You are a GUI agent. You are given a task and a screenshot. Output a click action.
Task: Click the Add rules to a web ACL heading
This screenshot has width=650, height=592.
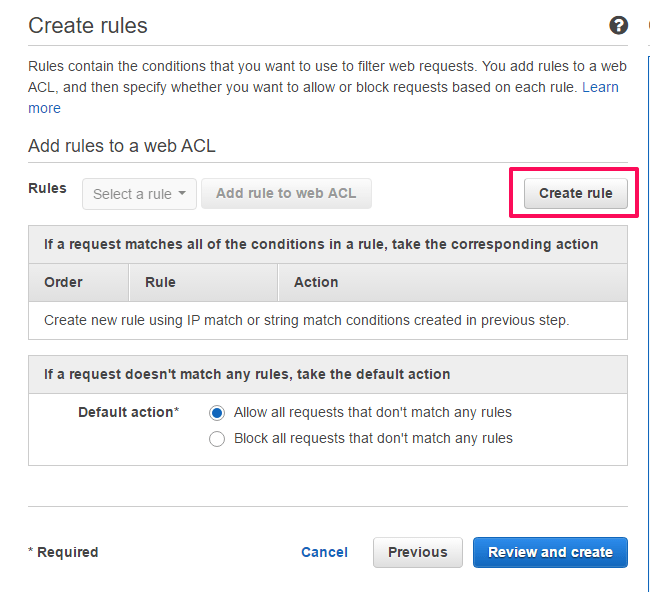(x=122, y=146)
